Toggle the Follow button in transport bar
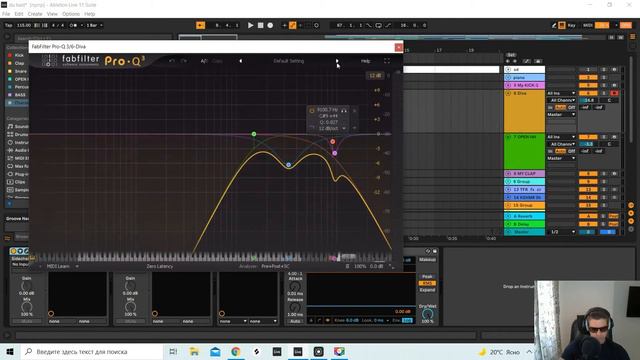 coord(200,25)
